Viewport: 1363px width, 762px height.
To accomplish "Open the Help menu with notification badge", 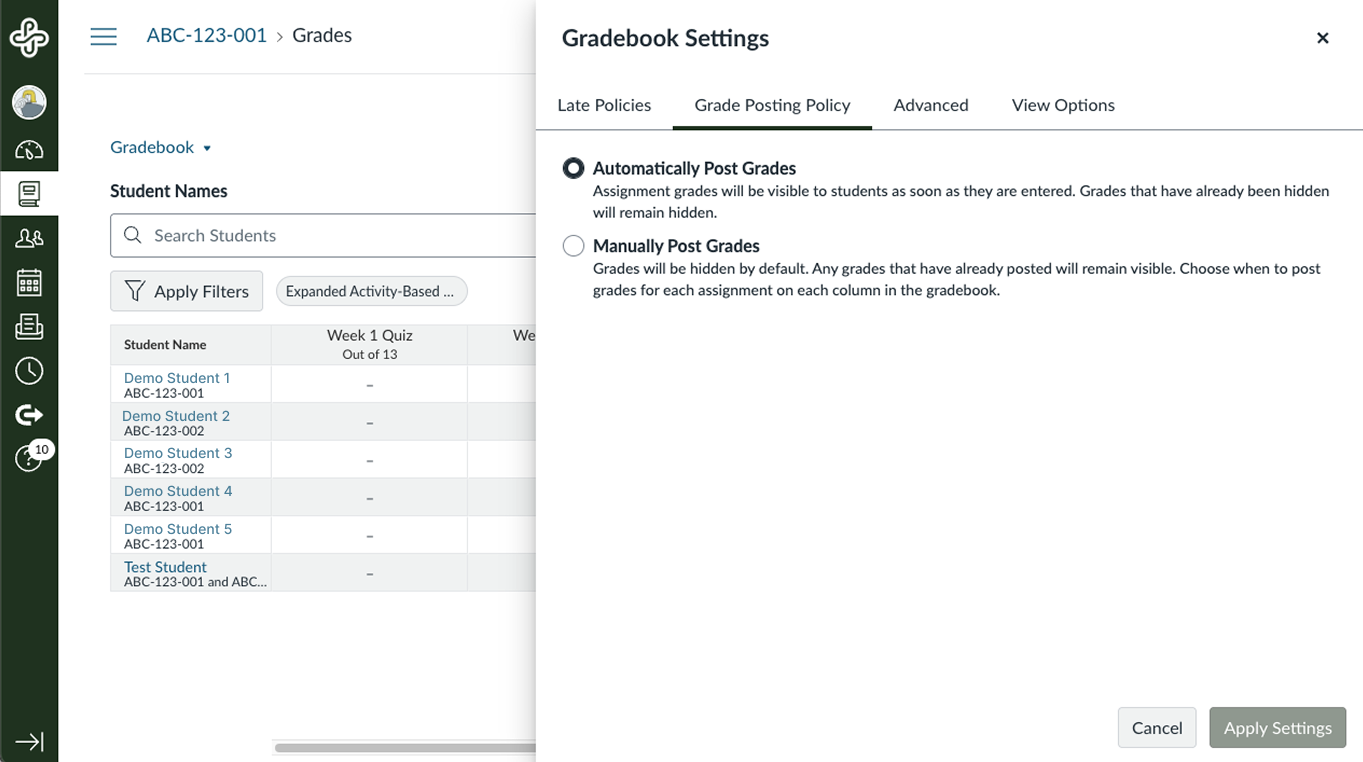I will click(x=29, y=458).
